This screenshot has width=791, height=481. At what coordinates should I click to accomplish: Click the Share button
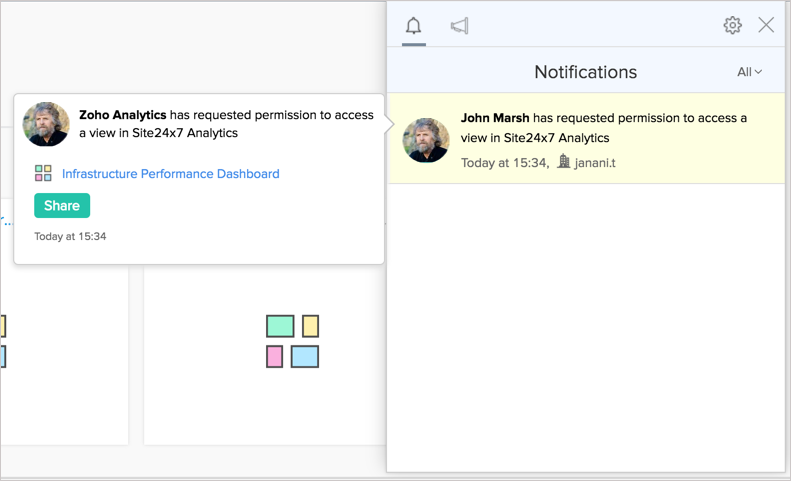click(x=62, y=205)
